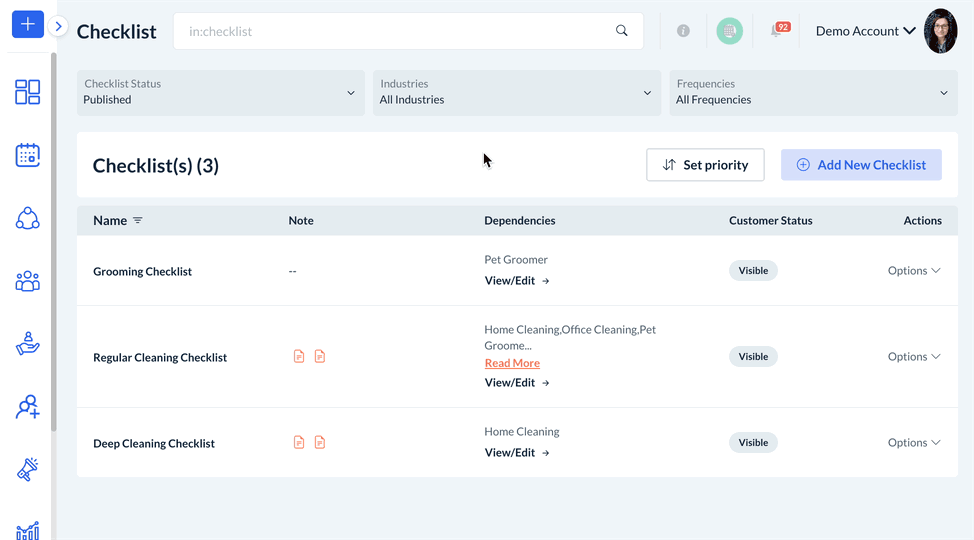Click the megaphone marketing icon in sidebar
974x540 pixels.
pyautogui.click(x=28, y=469)
